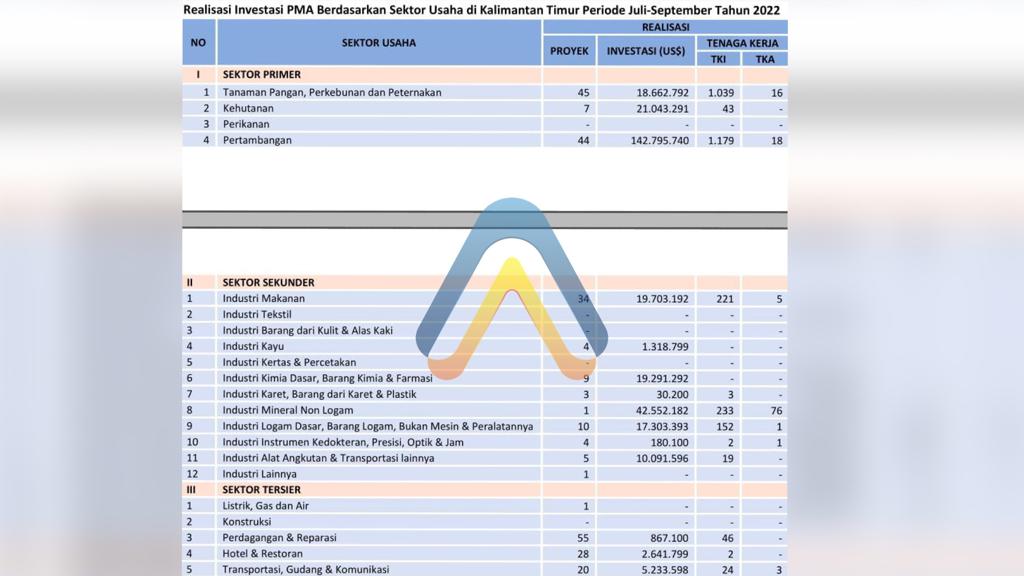This screenshot has height=576, width=1024.
Task: Click the TKA sub-column header
Action: point(764,59)
